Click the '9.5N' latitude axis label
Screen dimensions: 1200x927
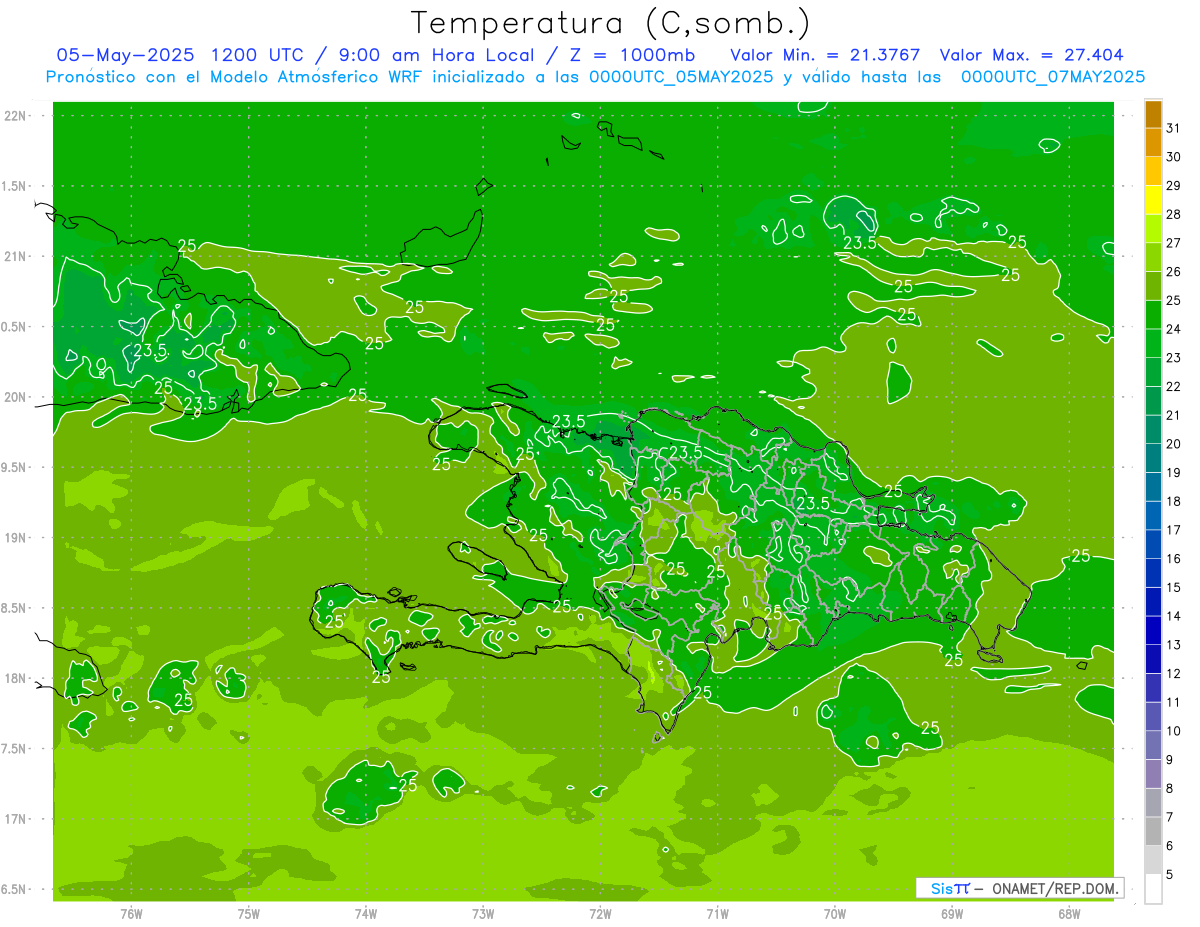tap(15, 467)
